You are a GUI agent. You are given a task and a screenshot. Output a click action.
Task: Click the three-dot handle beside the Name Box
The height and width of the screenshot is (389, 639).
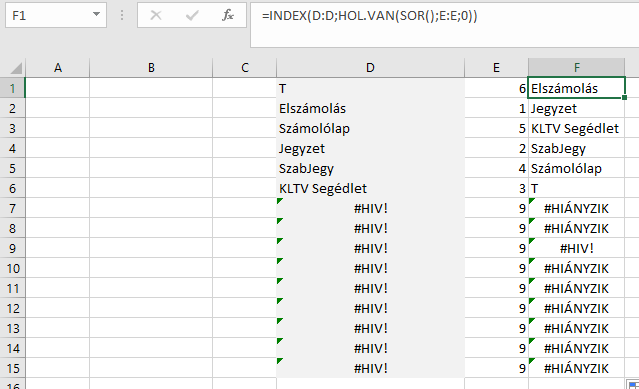point(121,15)
